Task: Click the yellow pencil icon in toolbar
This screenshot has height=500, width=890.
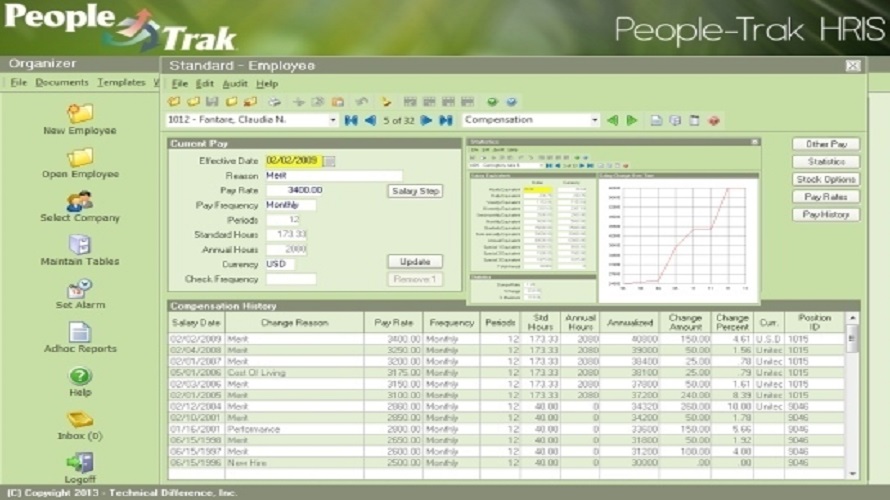Action: pos(386,102)
